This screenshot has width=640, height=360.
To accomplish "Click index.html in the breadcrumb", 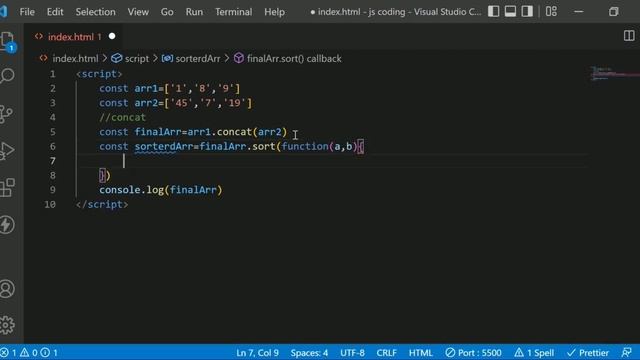I will [x=75, y=59].
